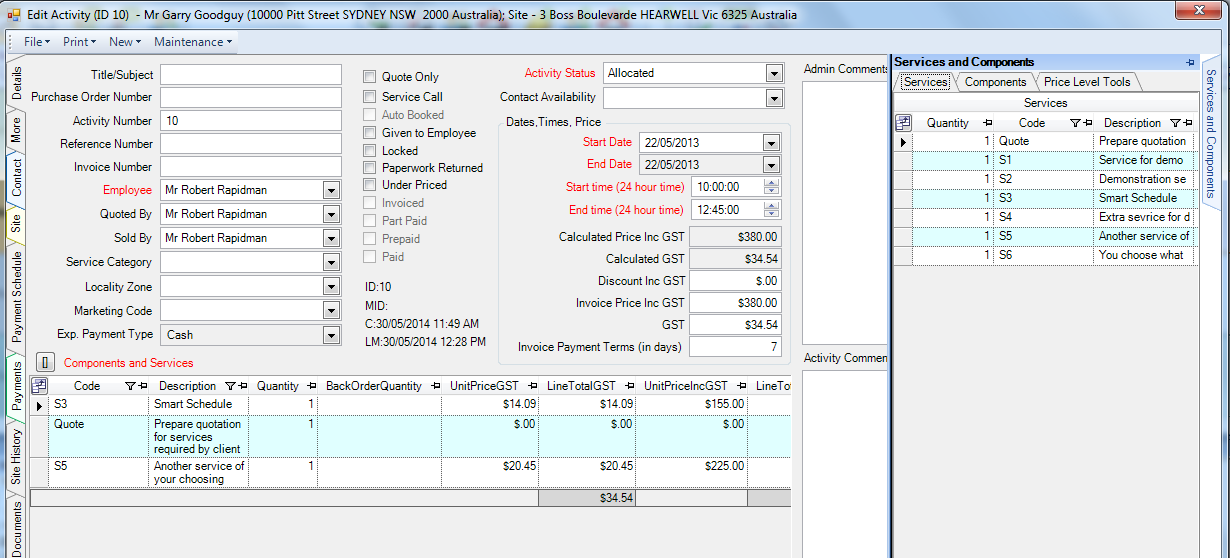Screen dimensions: 1230x558
Task: Open the Site History side tab
Action: (x=16, y=457)
